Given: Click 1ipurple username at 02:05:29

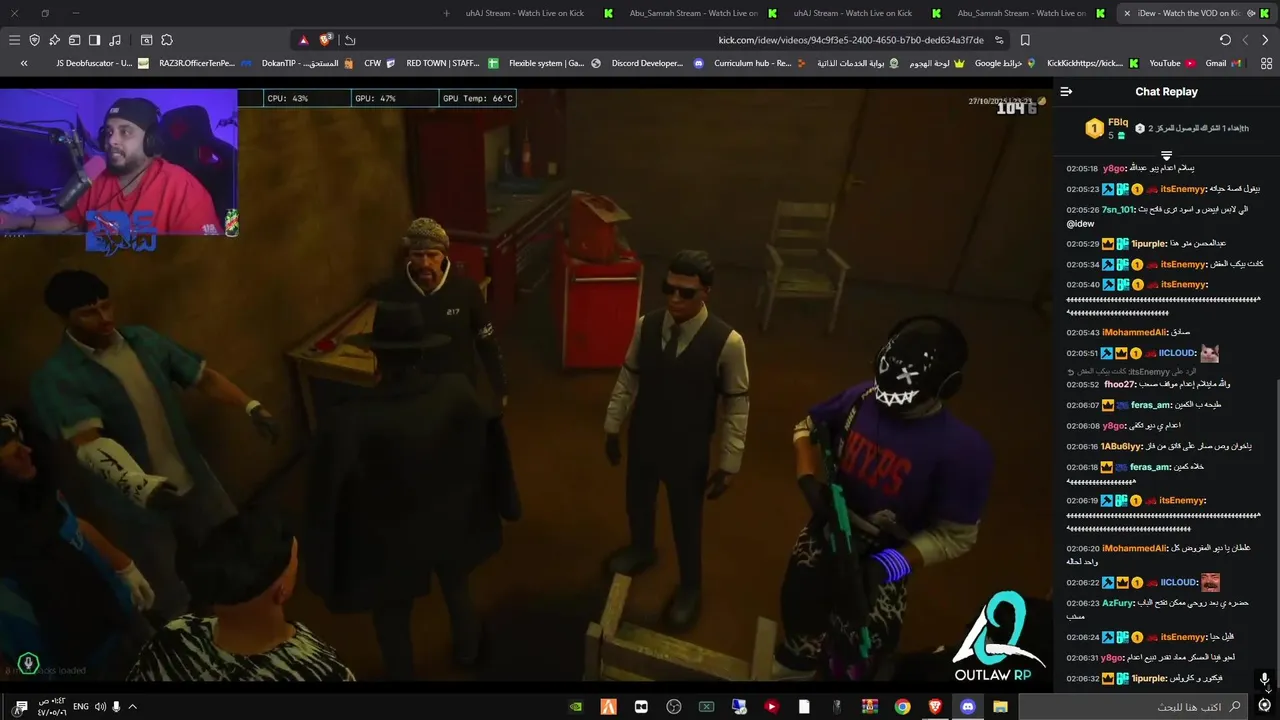Looking at the screenshot, I should (1150, 243).
